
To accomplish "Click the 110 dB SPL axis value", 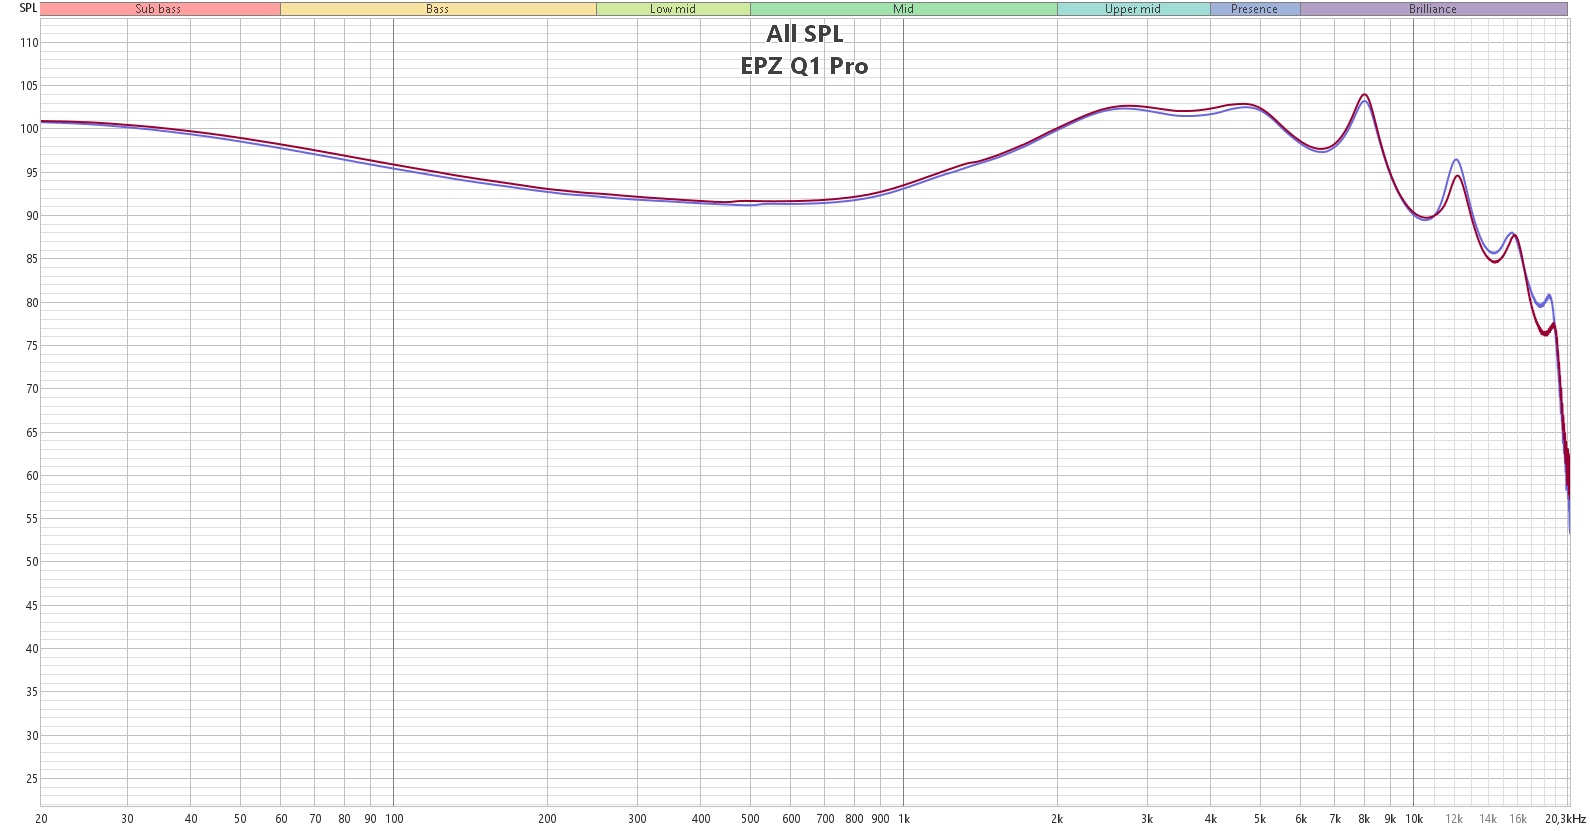I will tap(29, 43).
